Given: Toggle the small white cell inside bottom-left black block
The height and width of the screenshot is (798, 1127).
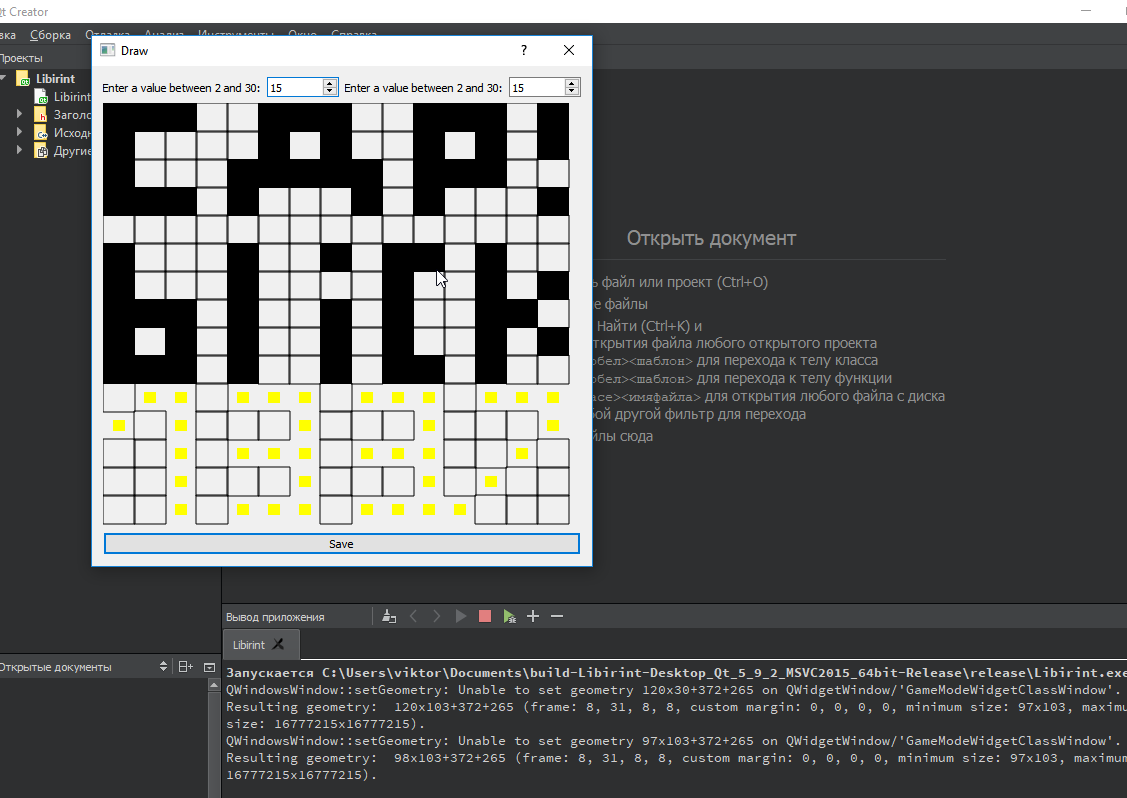Looking at the screenshot, I should (x=150, y=341).
